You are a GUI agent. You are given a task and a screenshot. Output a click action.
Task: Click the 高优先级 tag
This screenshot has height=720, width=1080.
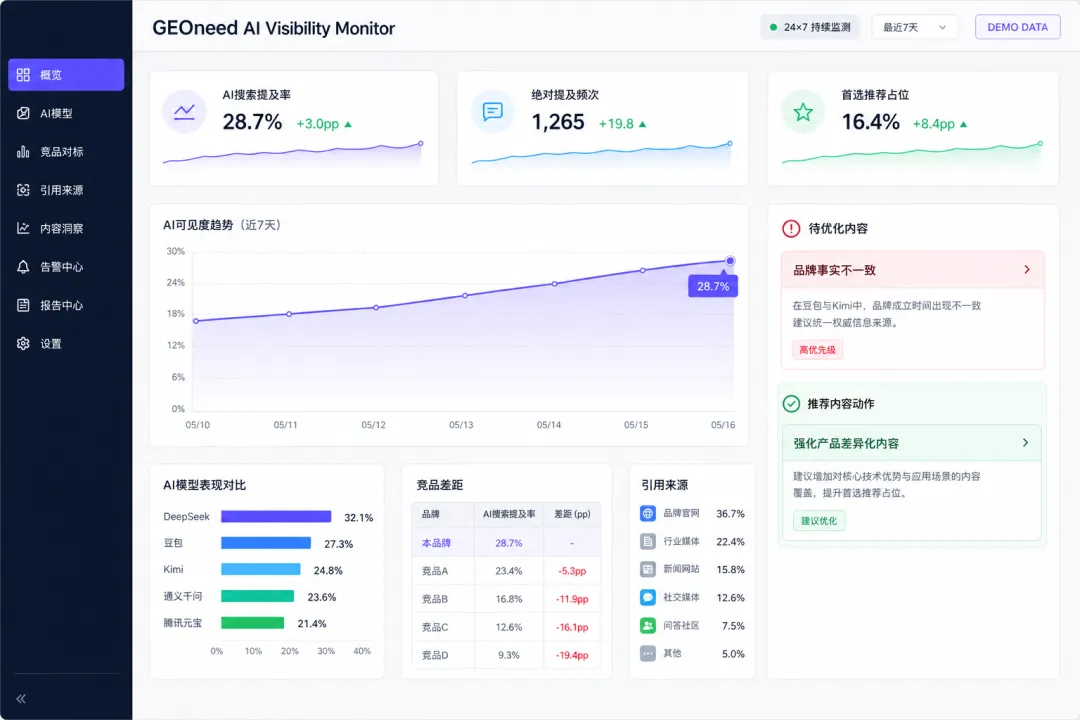pos(818,350)
